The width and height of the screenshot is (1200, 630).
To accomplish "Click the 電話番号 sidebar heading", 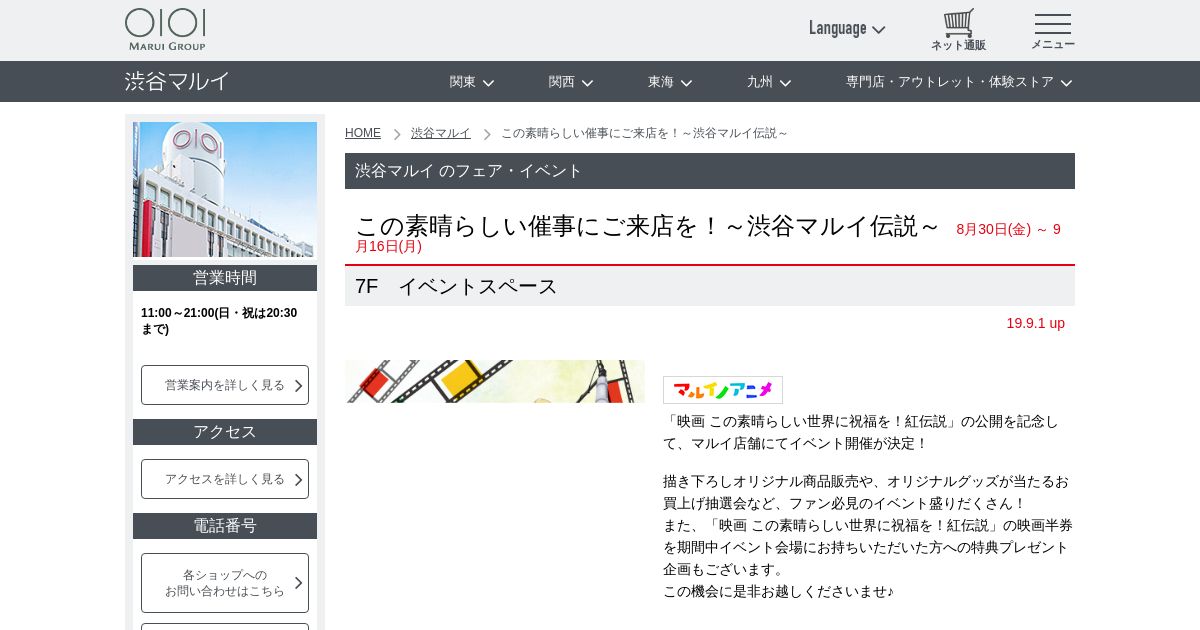I will tap(225, 526).
